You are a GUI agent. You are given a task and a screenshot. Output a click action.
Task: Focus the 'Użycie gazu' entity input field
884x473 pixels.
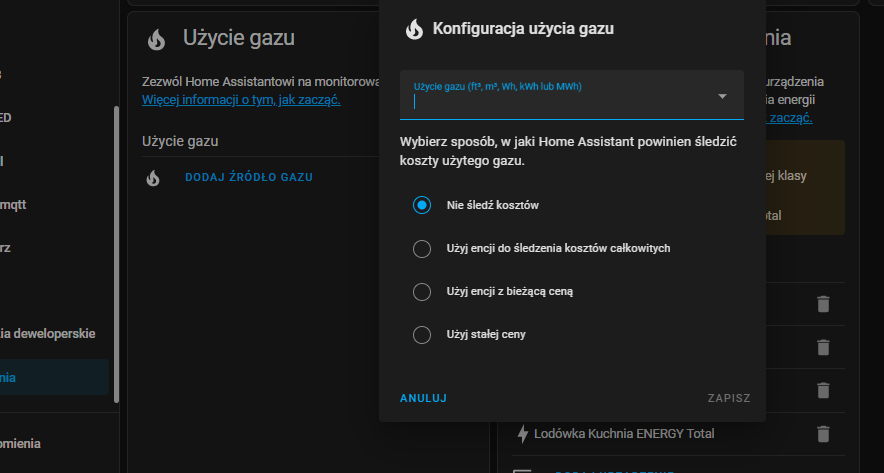click(x=572, y=95)
